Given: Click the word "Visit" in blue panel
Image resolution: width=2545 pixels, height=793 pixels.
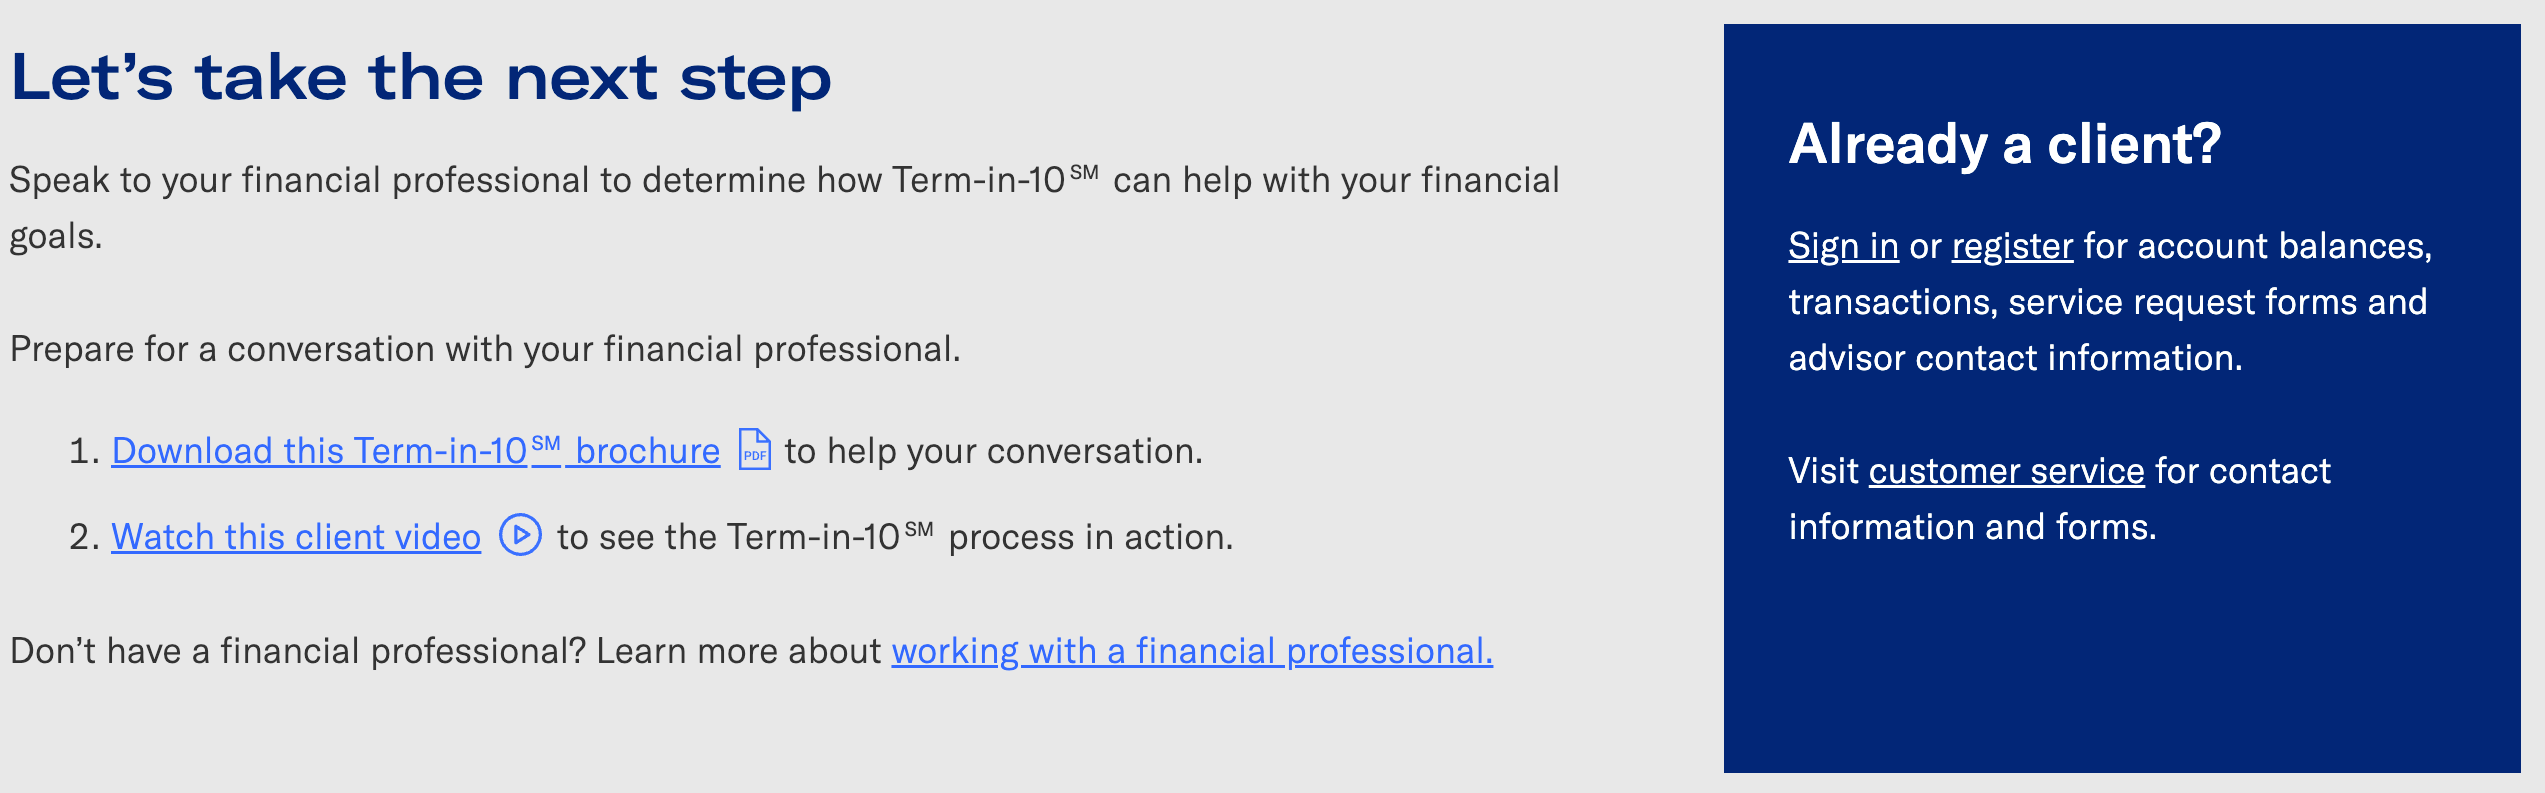Looking at the screenshot, I should pos(1823,471).
